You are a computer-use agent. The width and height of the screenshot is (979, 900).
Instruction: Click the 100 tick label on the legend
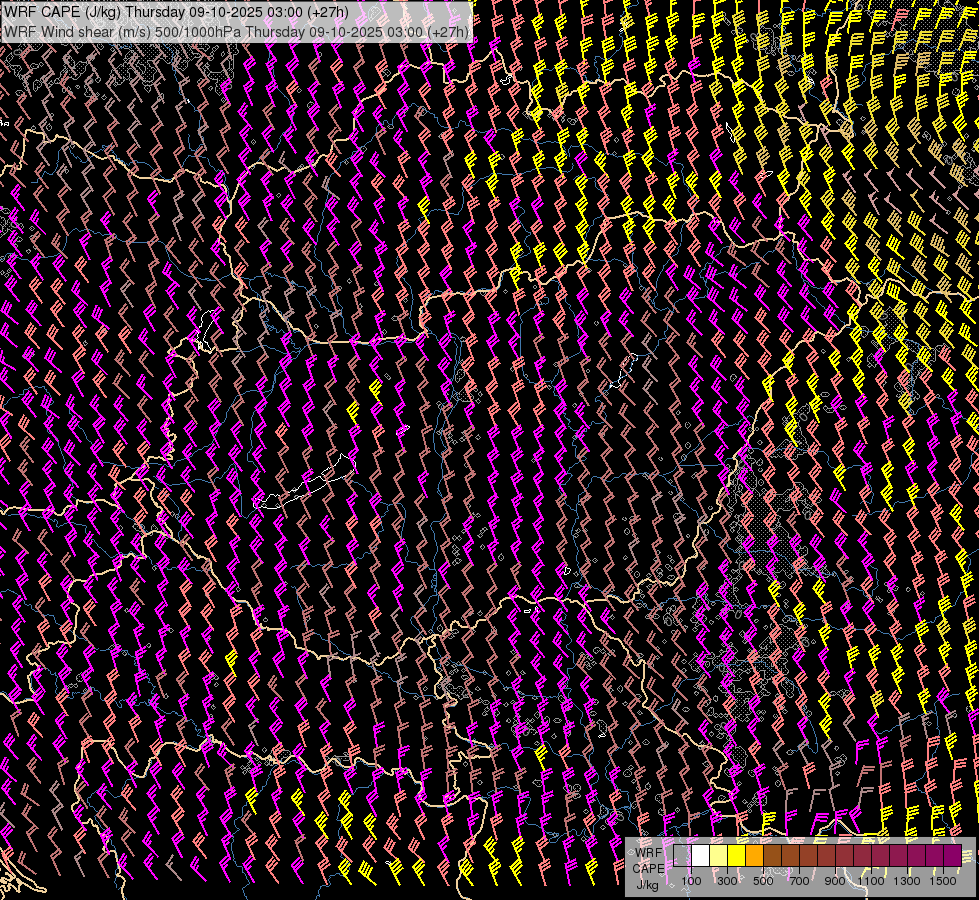[x=691, y=881]
